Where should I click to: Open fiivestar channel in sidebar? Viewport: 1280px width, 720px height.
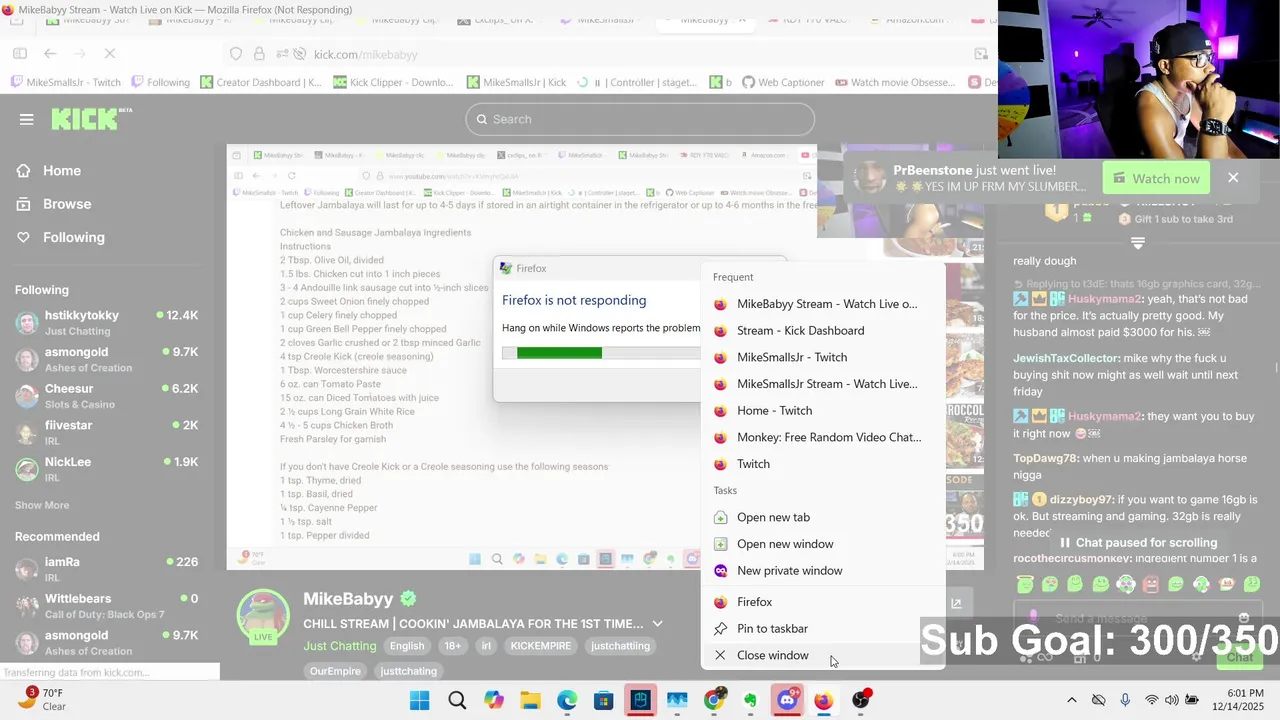tap(106, 432)
